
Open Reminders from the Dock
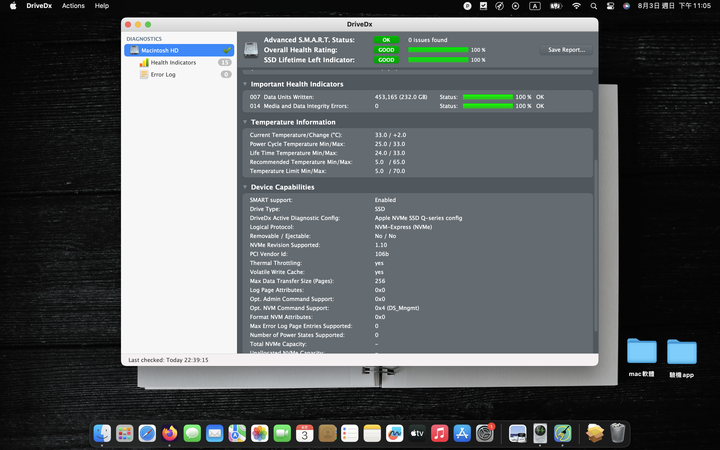pos(349,433)
